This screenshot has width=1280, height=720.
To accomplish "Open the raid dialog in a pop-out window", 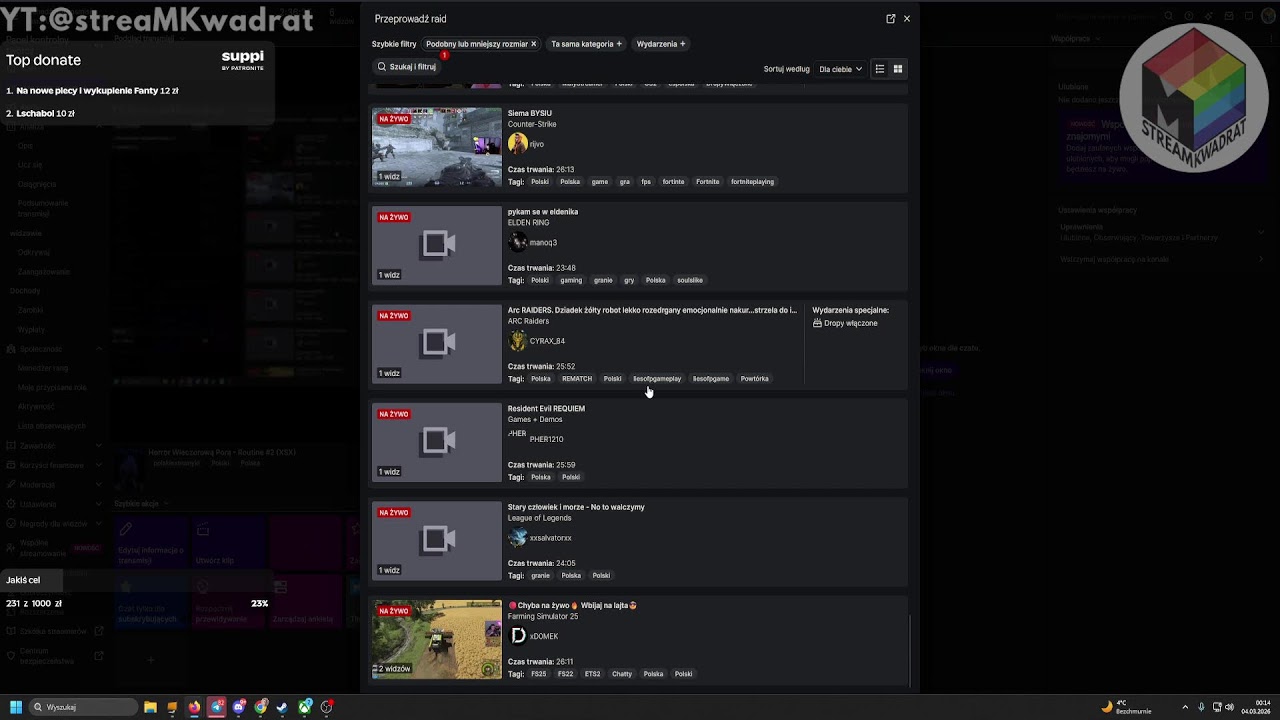I will point(891,18).
